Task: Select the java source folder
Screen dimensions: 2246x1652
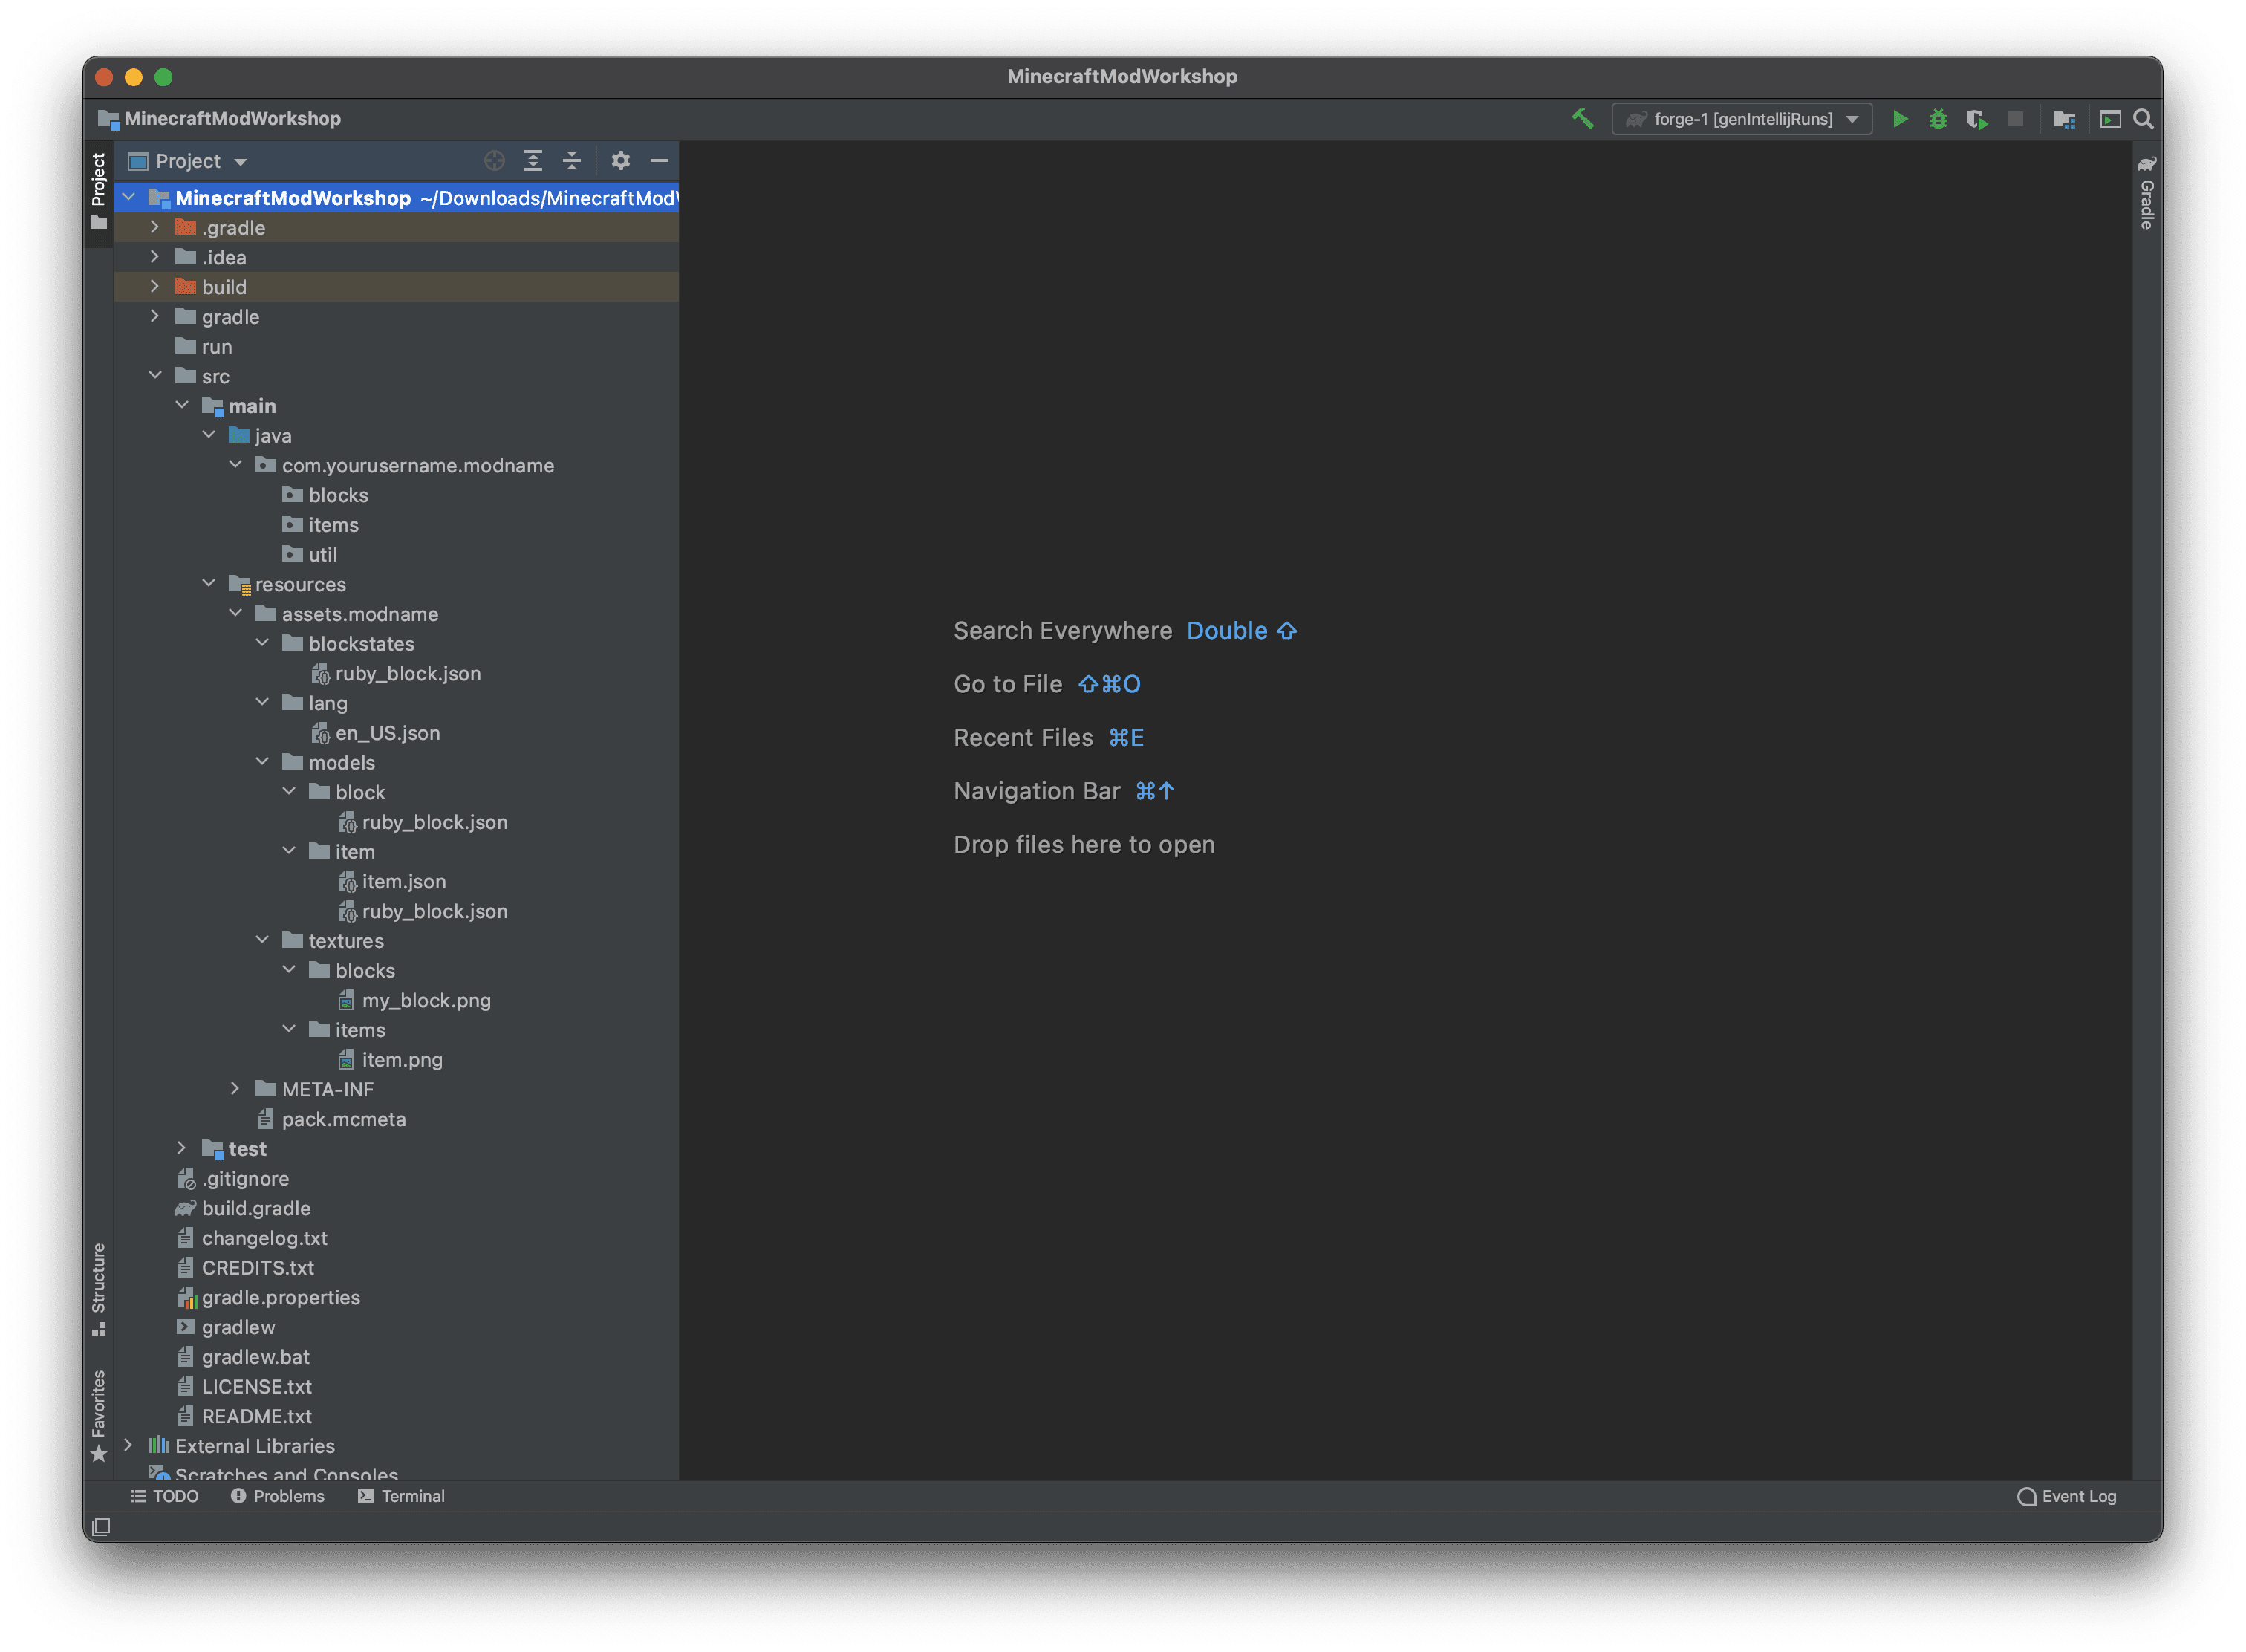Action: (260, 435)
